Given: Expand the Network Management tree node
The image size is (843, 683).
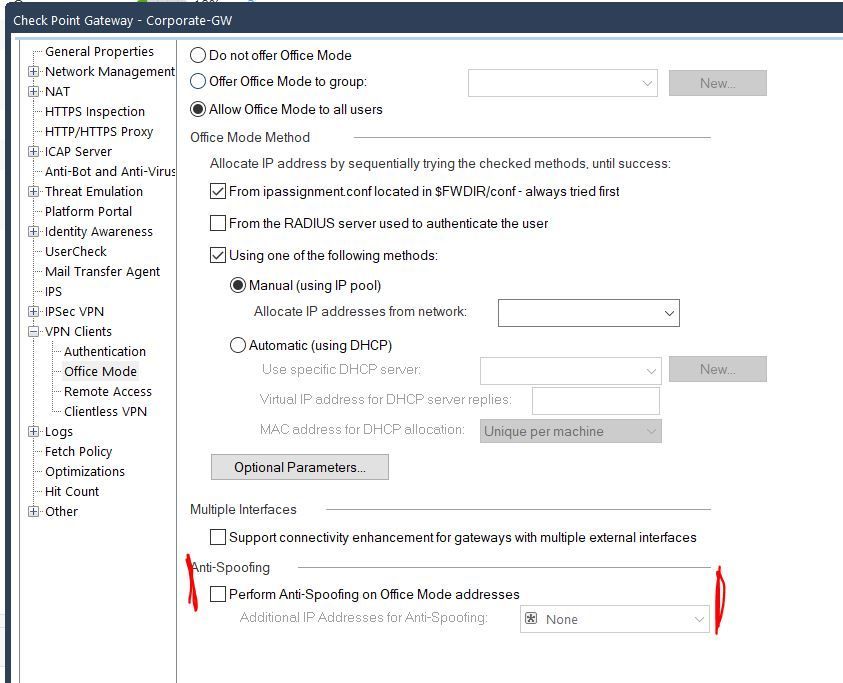Looking at the screenshot, I should (x=34, y=72).
